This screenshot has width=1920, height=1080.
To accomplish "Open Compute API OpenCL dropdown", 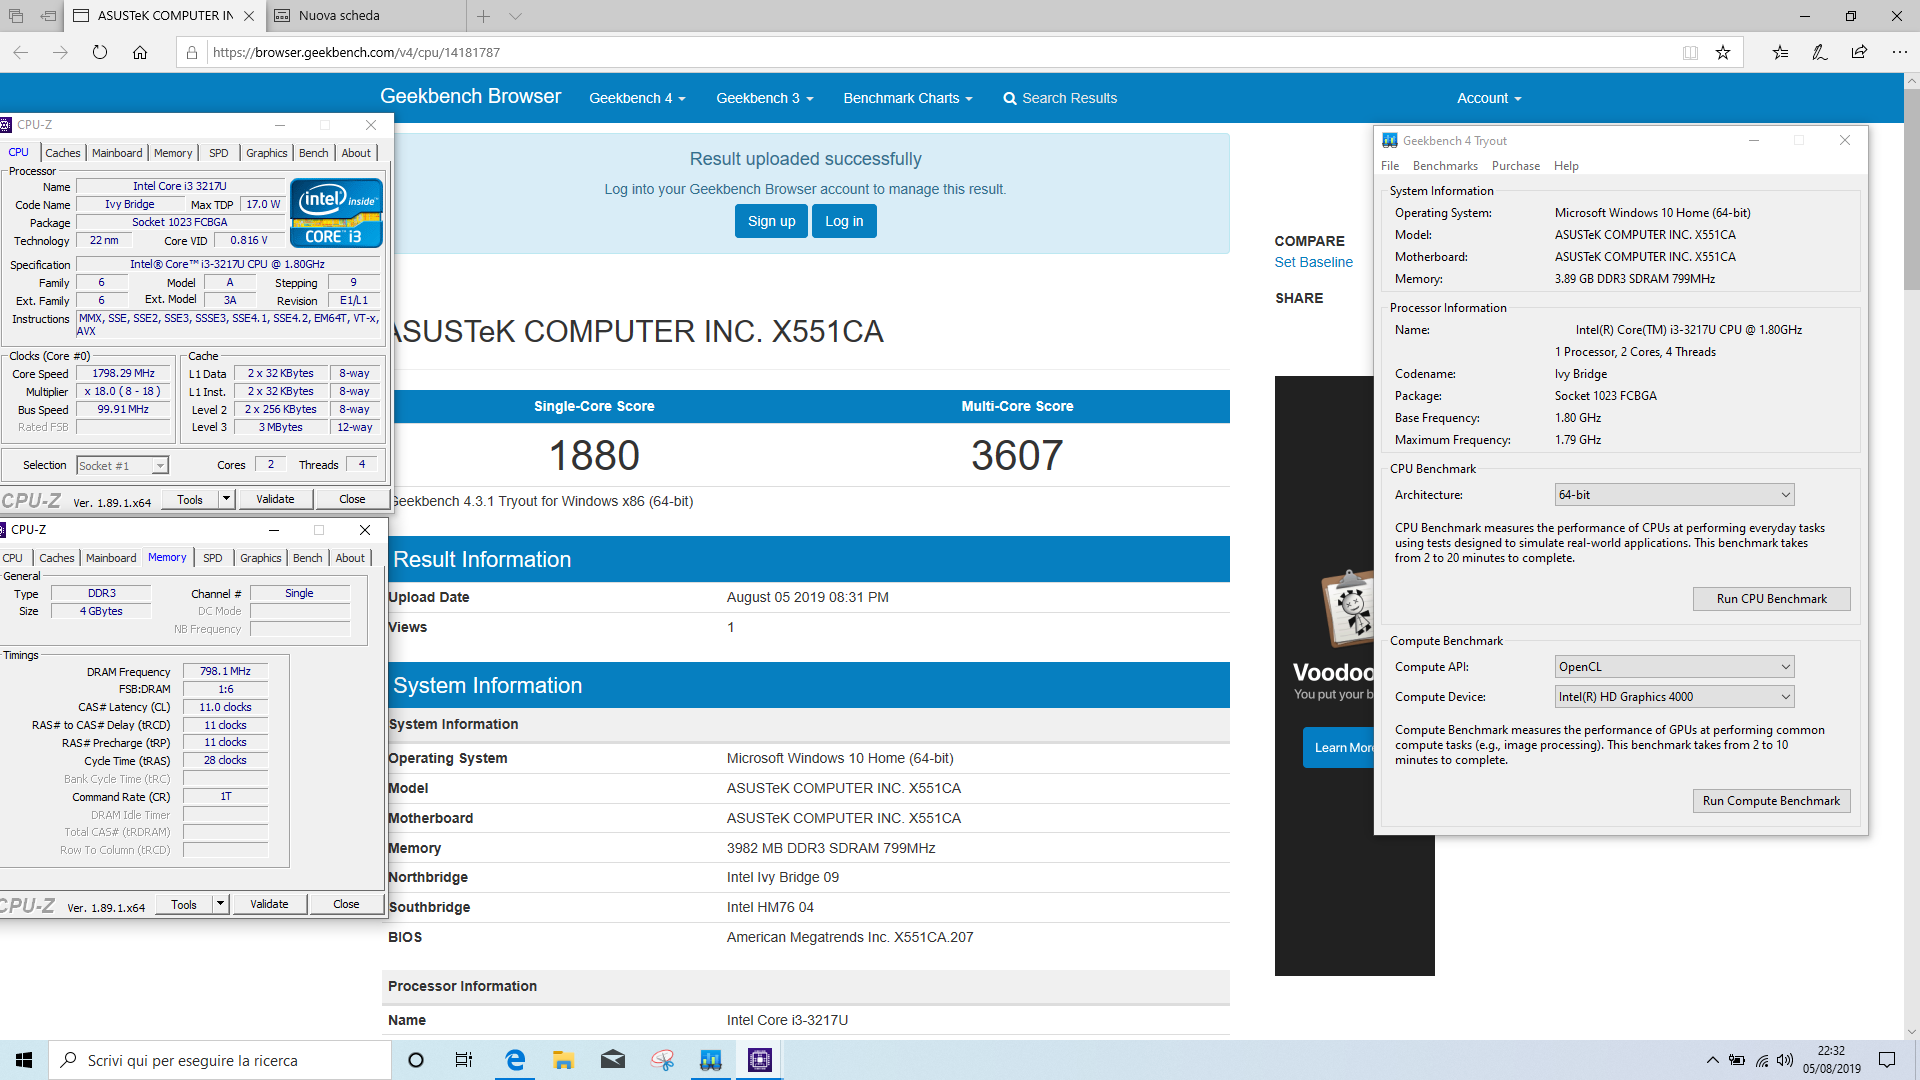I will [1674, 667].
